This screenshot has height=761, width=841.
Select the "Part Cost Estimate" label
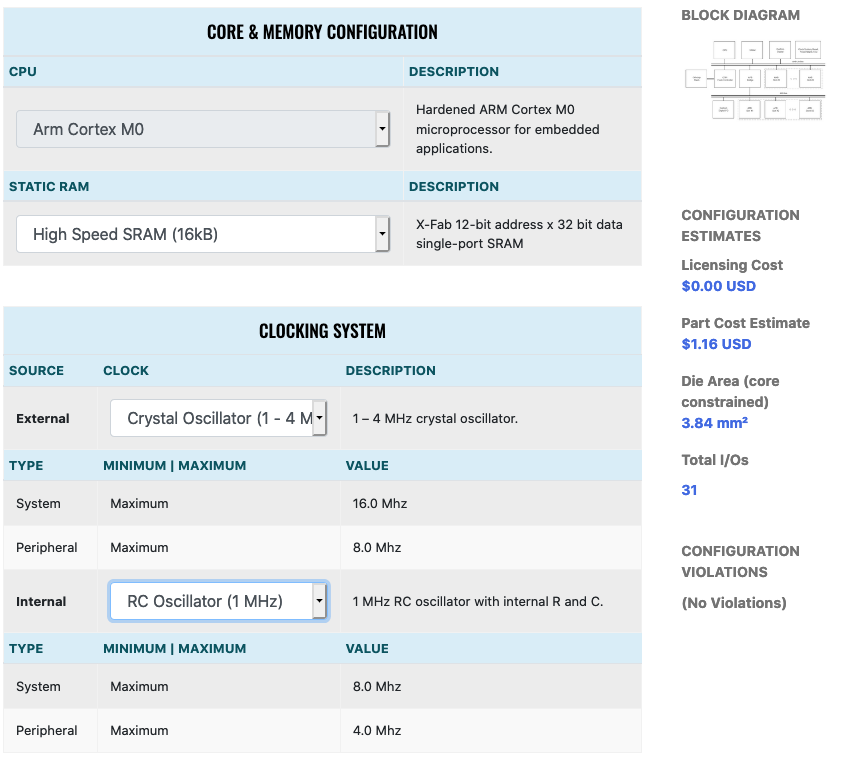point(746,323)
